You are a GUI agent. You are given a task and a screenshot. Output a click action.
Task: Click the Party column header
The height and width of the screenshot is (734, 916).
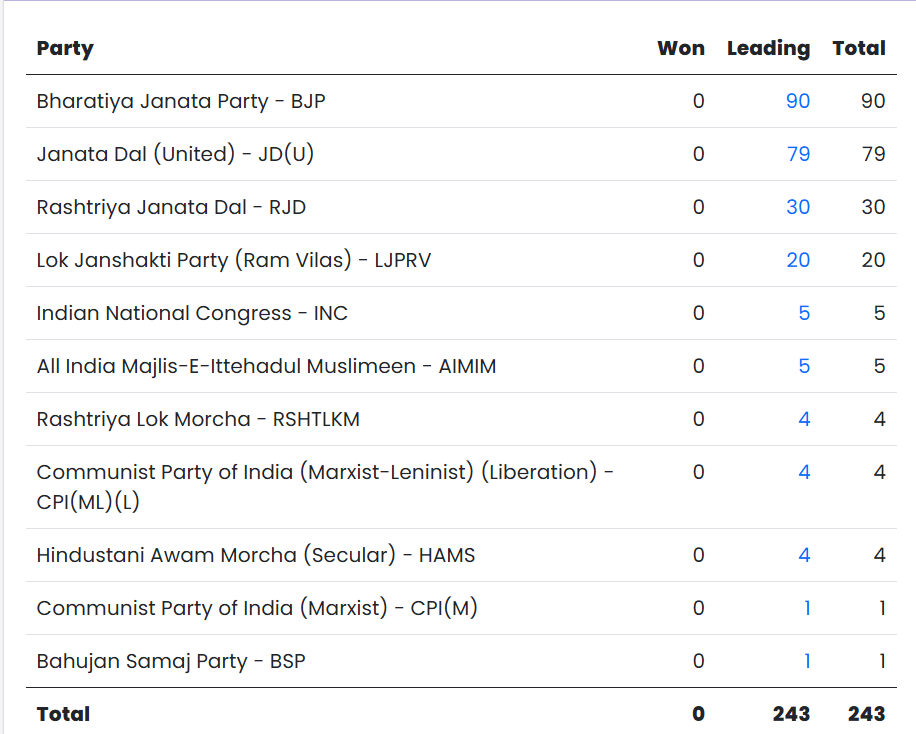coord(65,48)
